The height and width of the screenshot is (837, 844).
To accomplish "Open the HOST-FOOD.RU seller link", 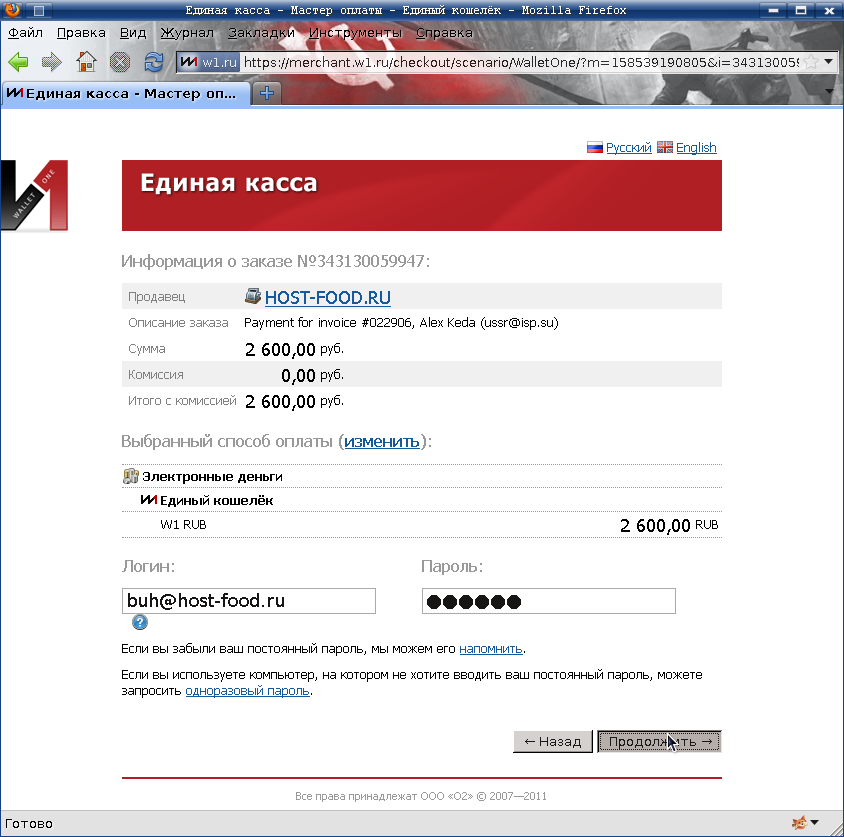I will [328, 297].
